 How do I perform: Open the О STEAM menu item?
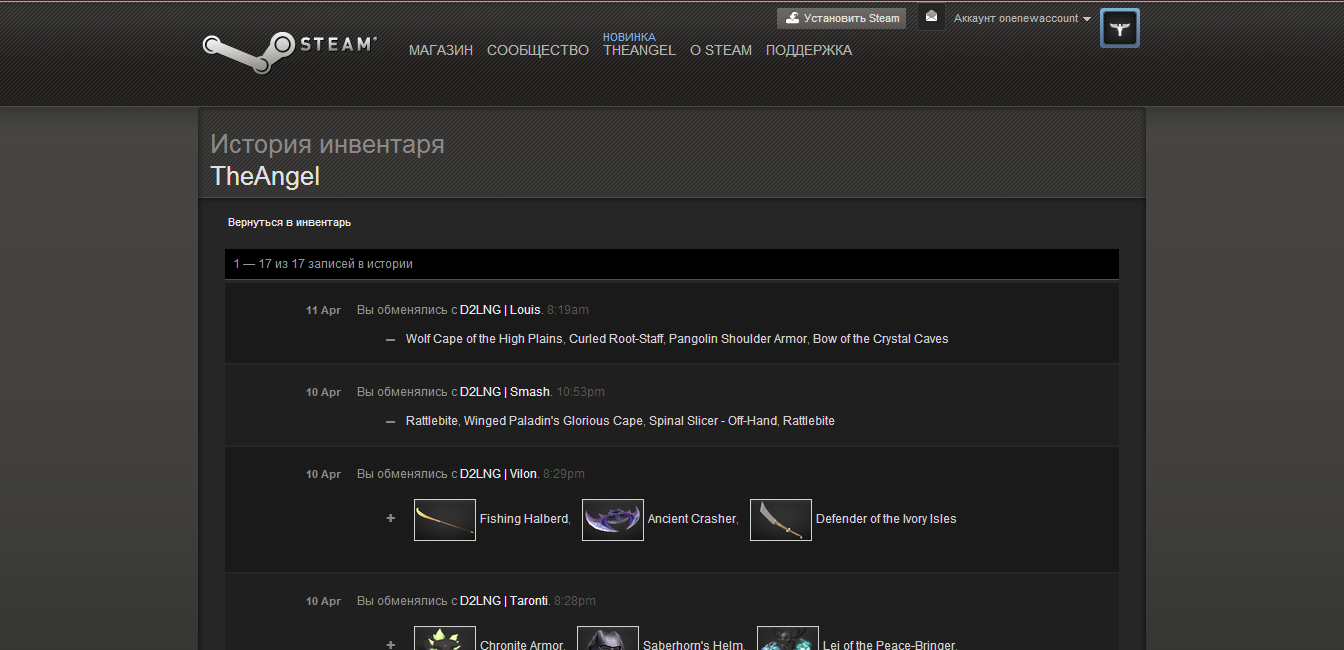(721, 50)
